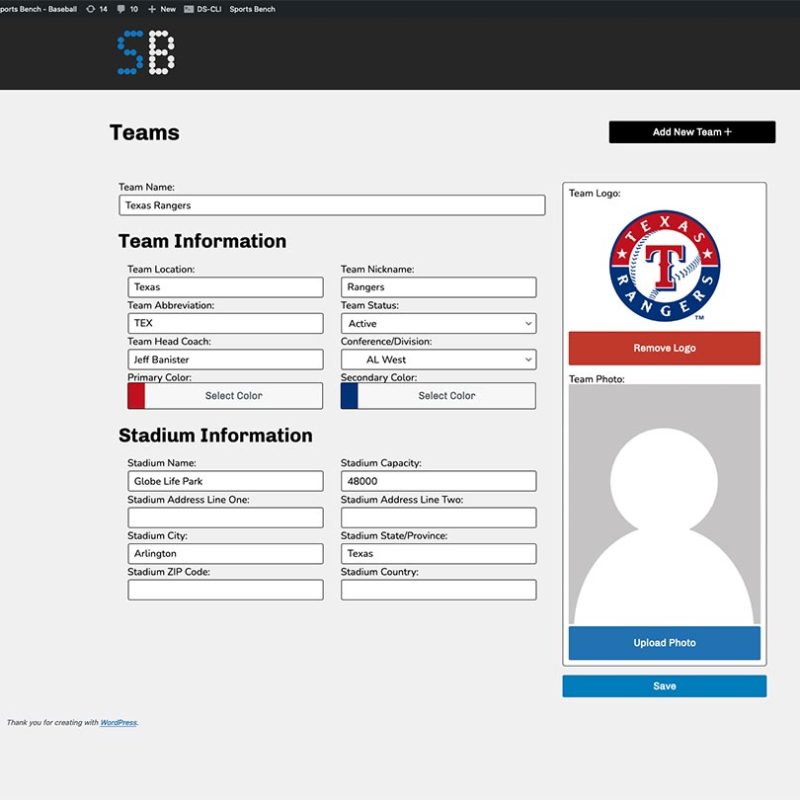Open the comments icon showing 10
This screenshot has height=800, width=800.
127,9
